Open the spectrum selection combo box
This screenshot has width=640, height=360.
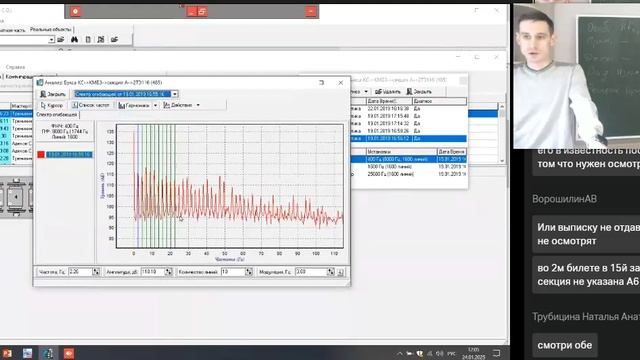coord(126,94)
